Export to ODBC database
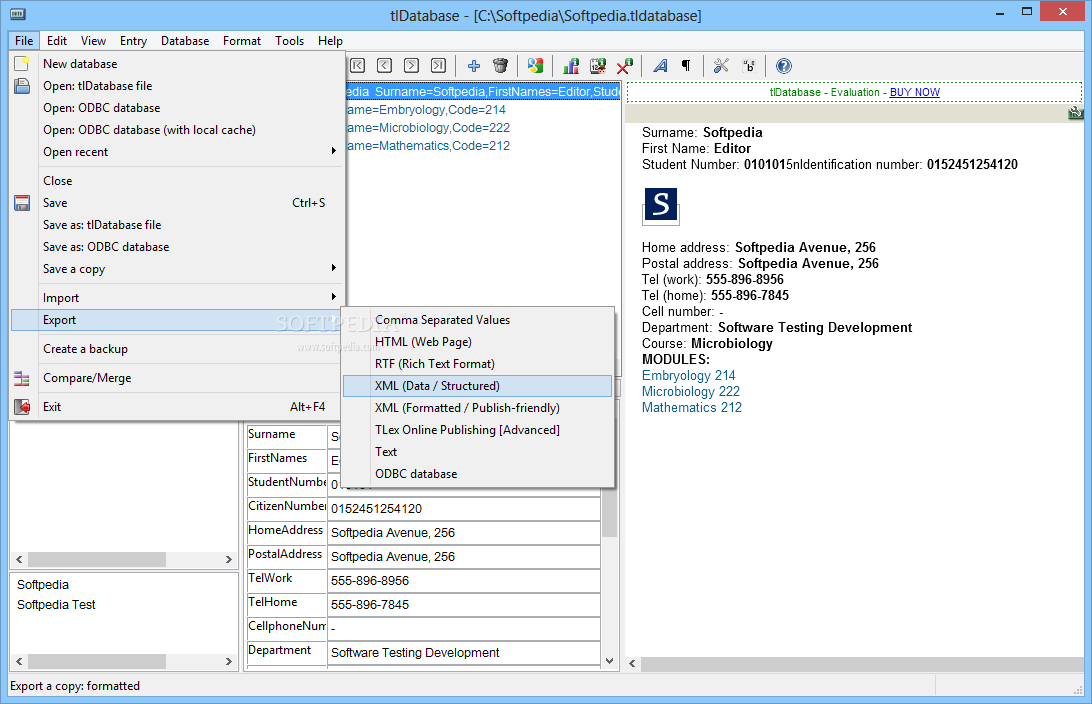Screen dimensions: 1092x704 (477, 474)
